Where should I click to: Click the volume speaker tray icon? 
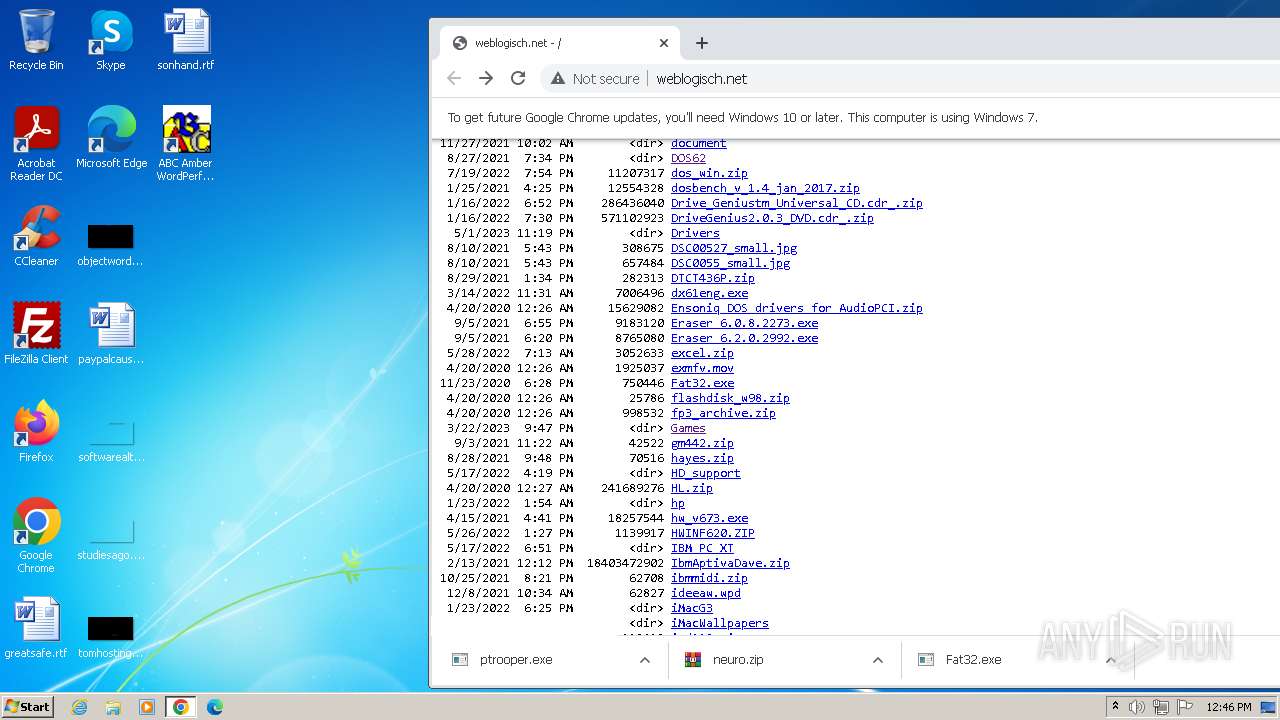[x=1137, y=707]
